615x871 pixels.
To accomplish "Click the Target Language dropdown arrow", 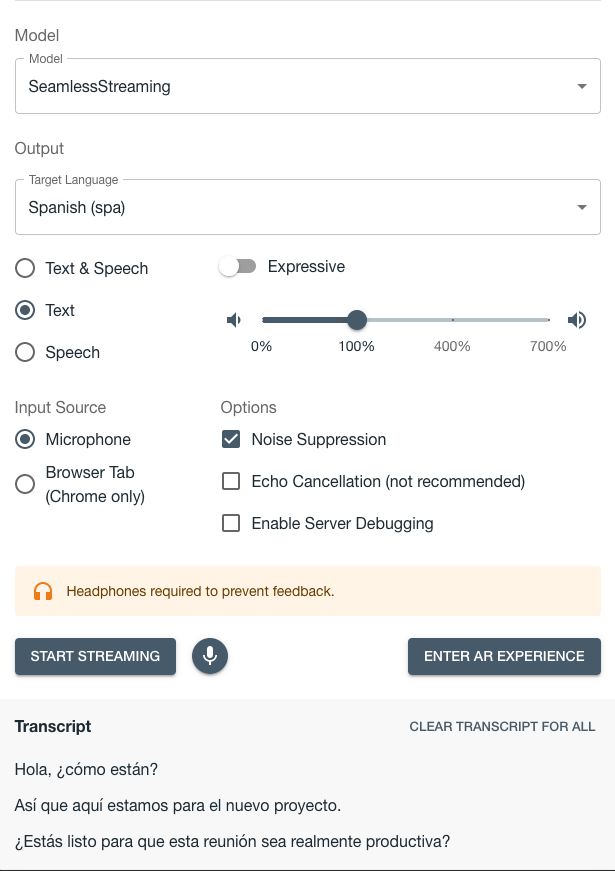I will tap(582, 208).
